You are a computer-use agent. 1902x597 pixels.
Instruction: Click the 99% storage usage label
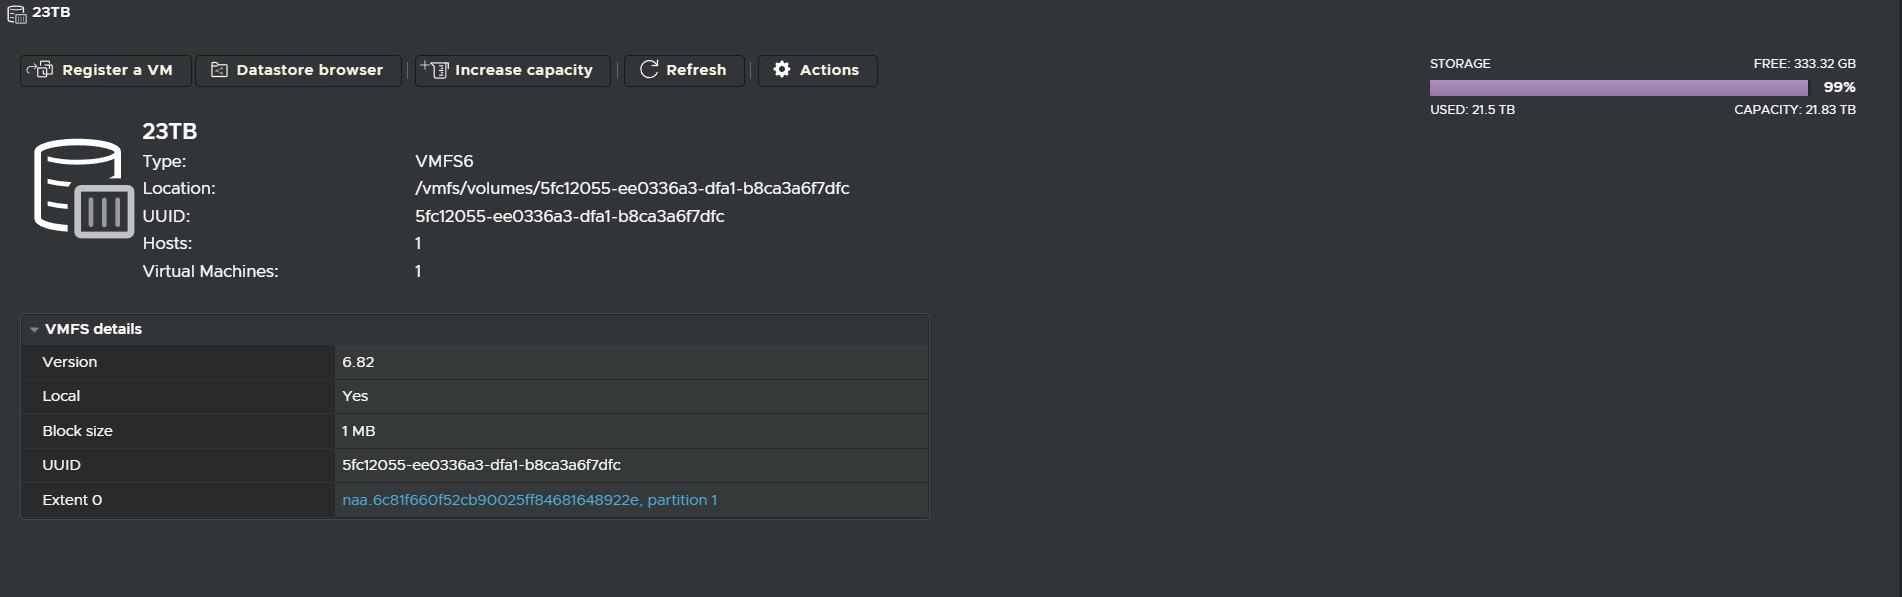[x=1839, y=88]
